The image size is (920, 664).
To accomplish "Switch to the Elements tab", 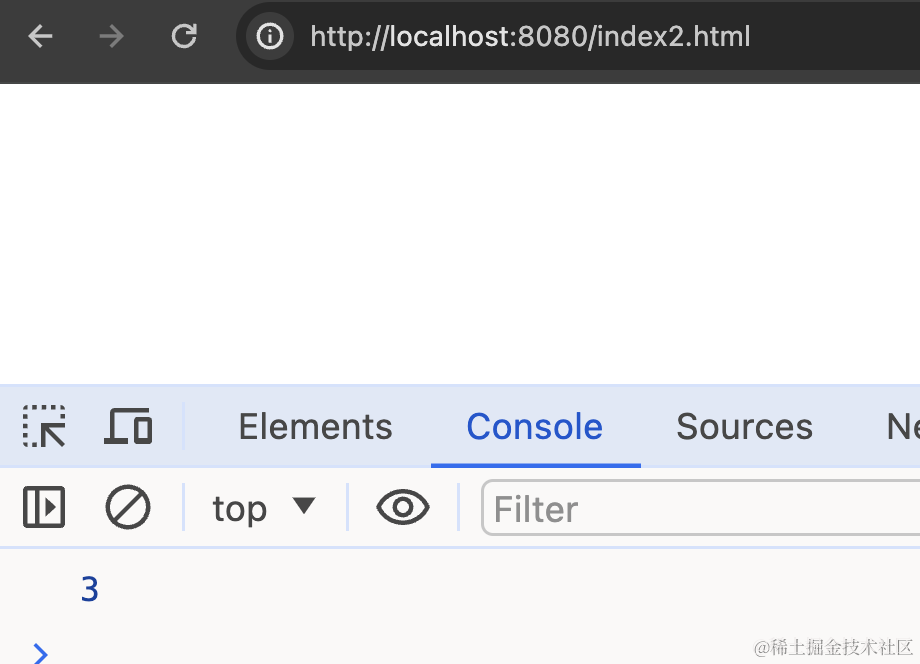I will tap(316, 426).
